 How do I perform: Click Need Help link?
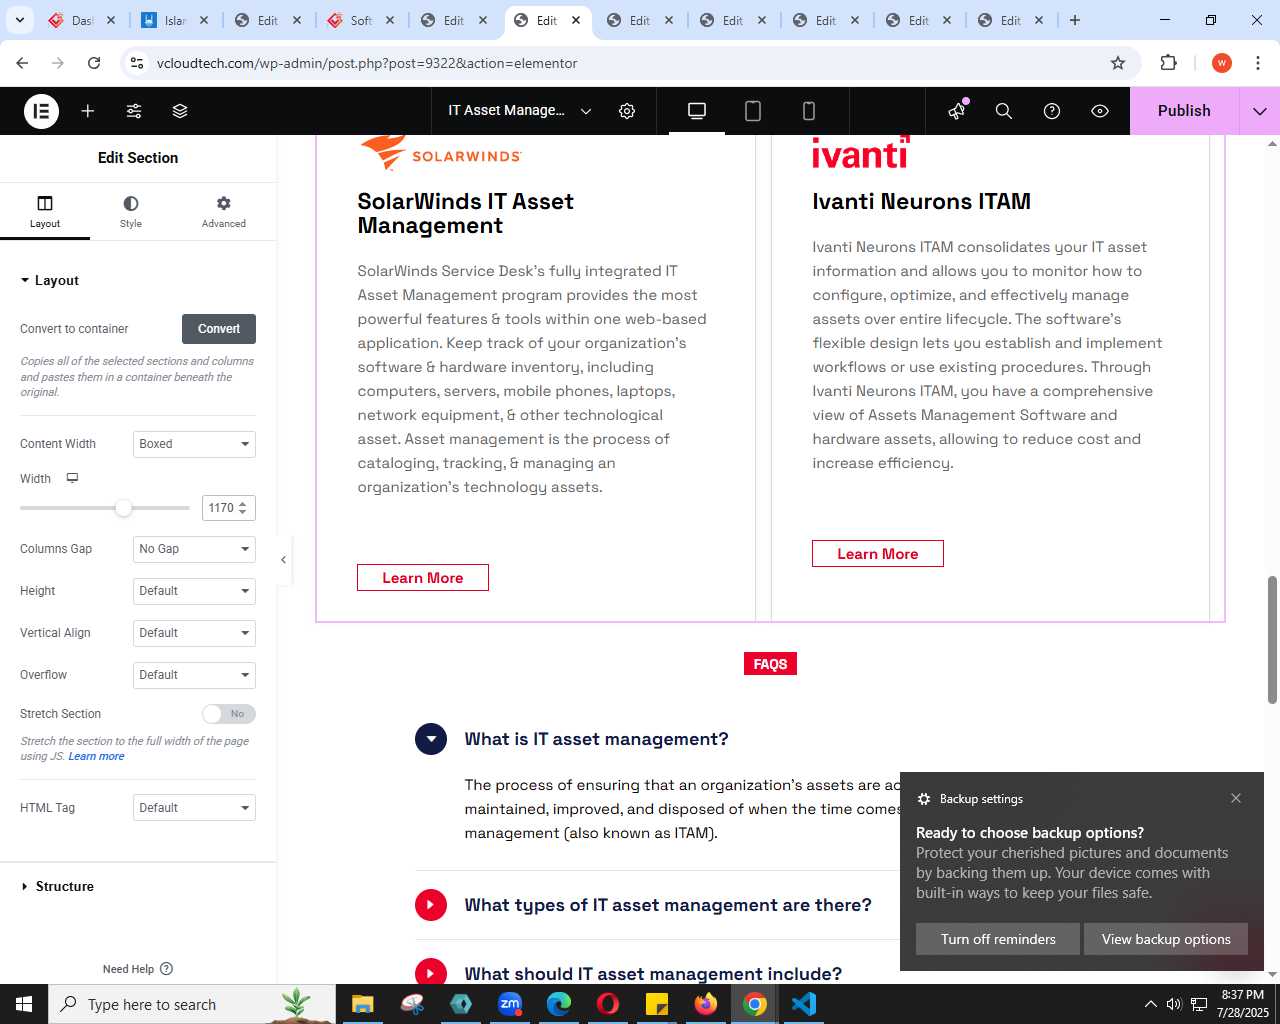click(138, 969)
